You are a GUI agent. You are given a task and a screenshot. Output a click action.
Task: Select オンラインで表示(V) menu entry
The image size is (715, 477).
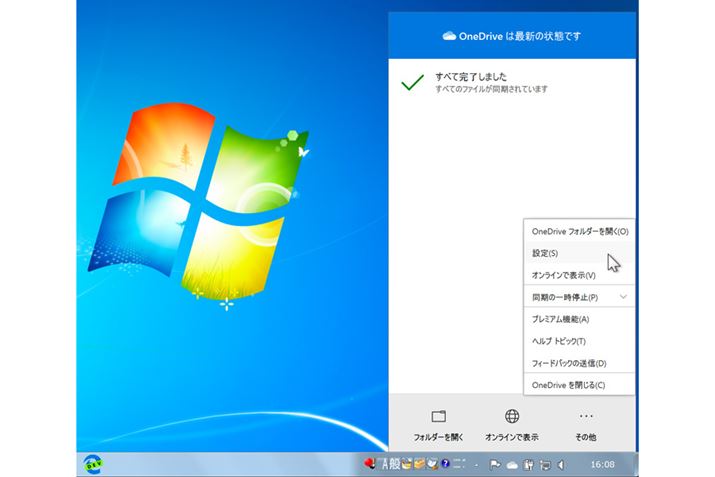[x=579, y=275]
